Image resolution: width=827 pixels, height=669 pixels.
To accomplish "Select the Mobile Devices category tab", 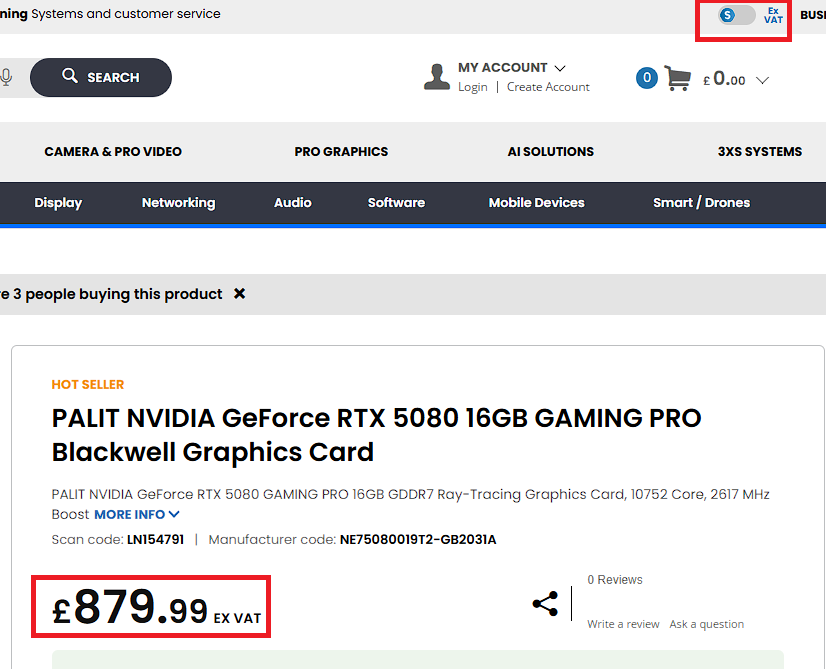I will click(536, 202).
